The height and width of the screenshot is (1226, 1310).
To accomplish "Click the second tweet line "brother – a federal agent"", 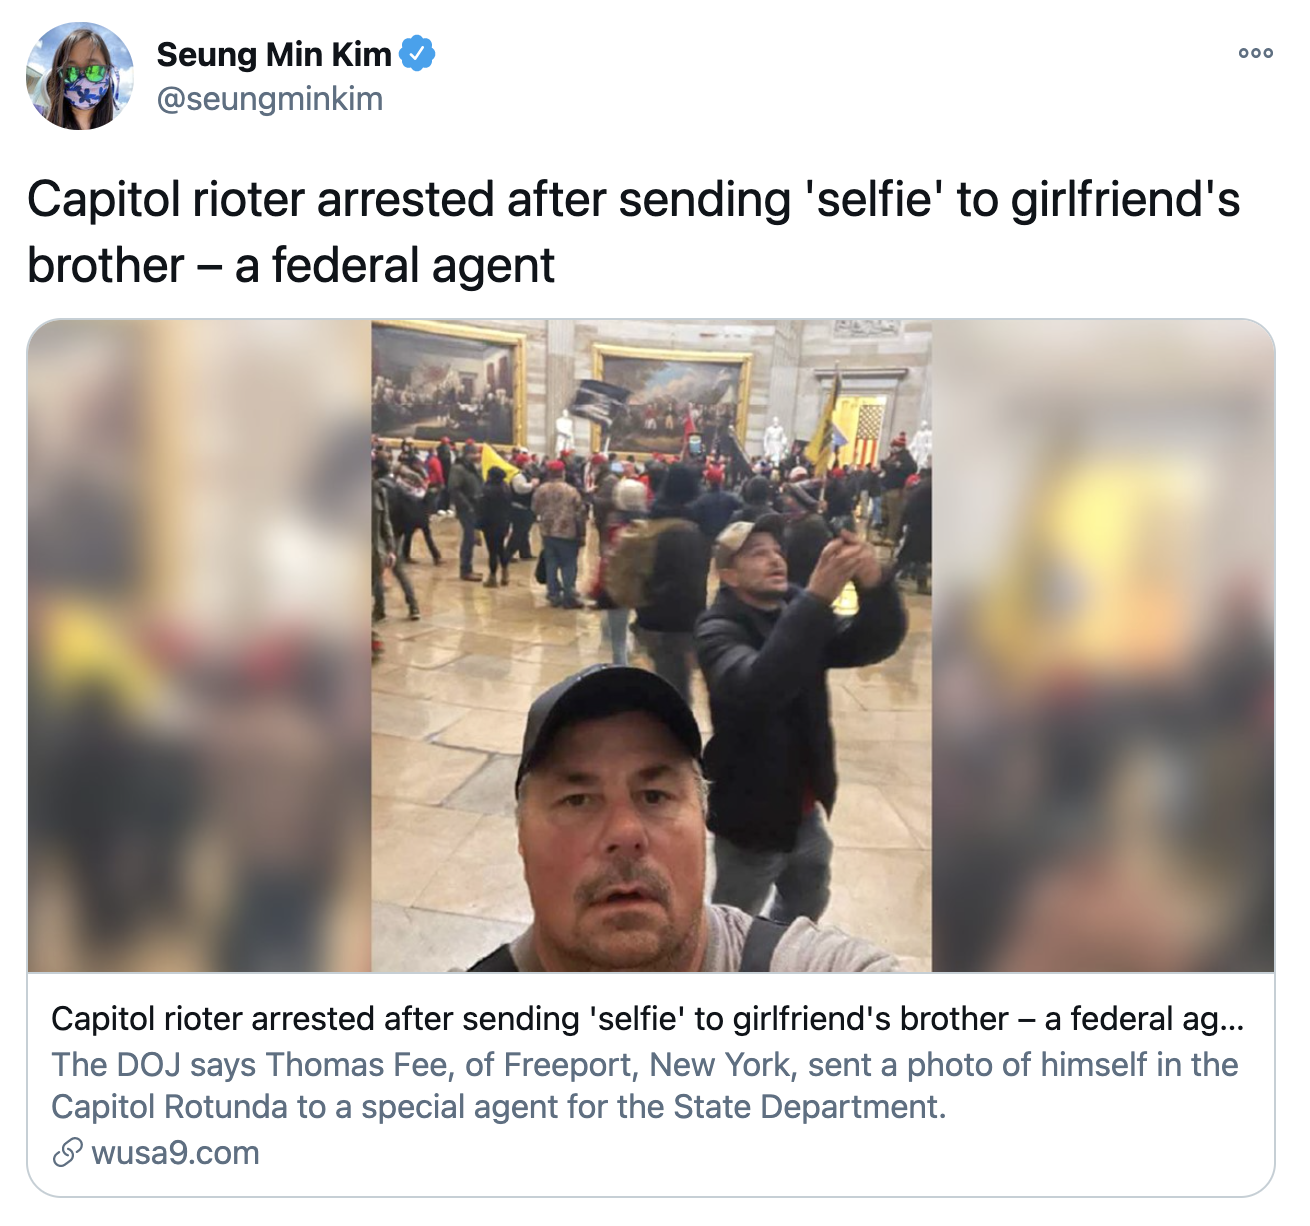I will click(x=291, y=266).
